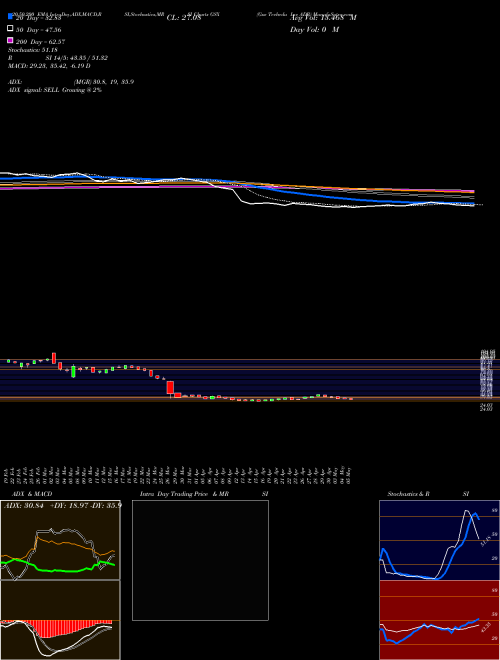Click the 'Intra Day Trading Price & MR SI' title
Image resolution: width=500 pixels, height=660 pixels.
204,494
